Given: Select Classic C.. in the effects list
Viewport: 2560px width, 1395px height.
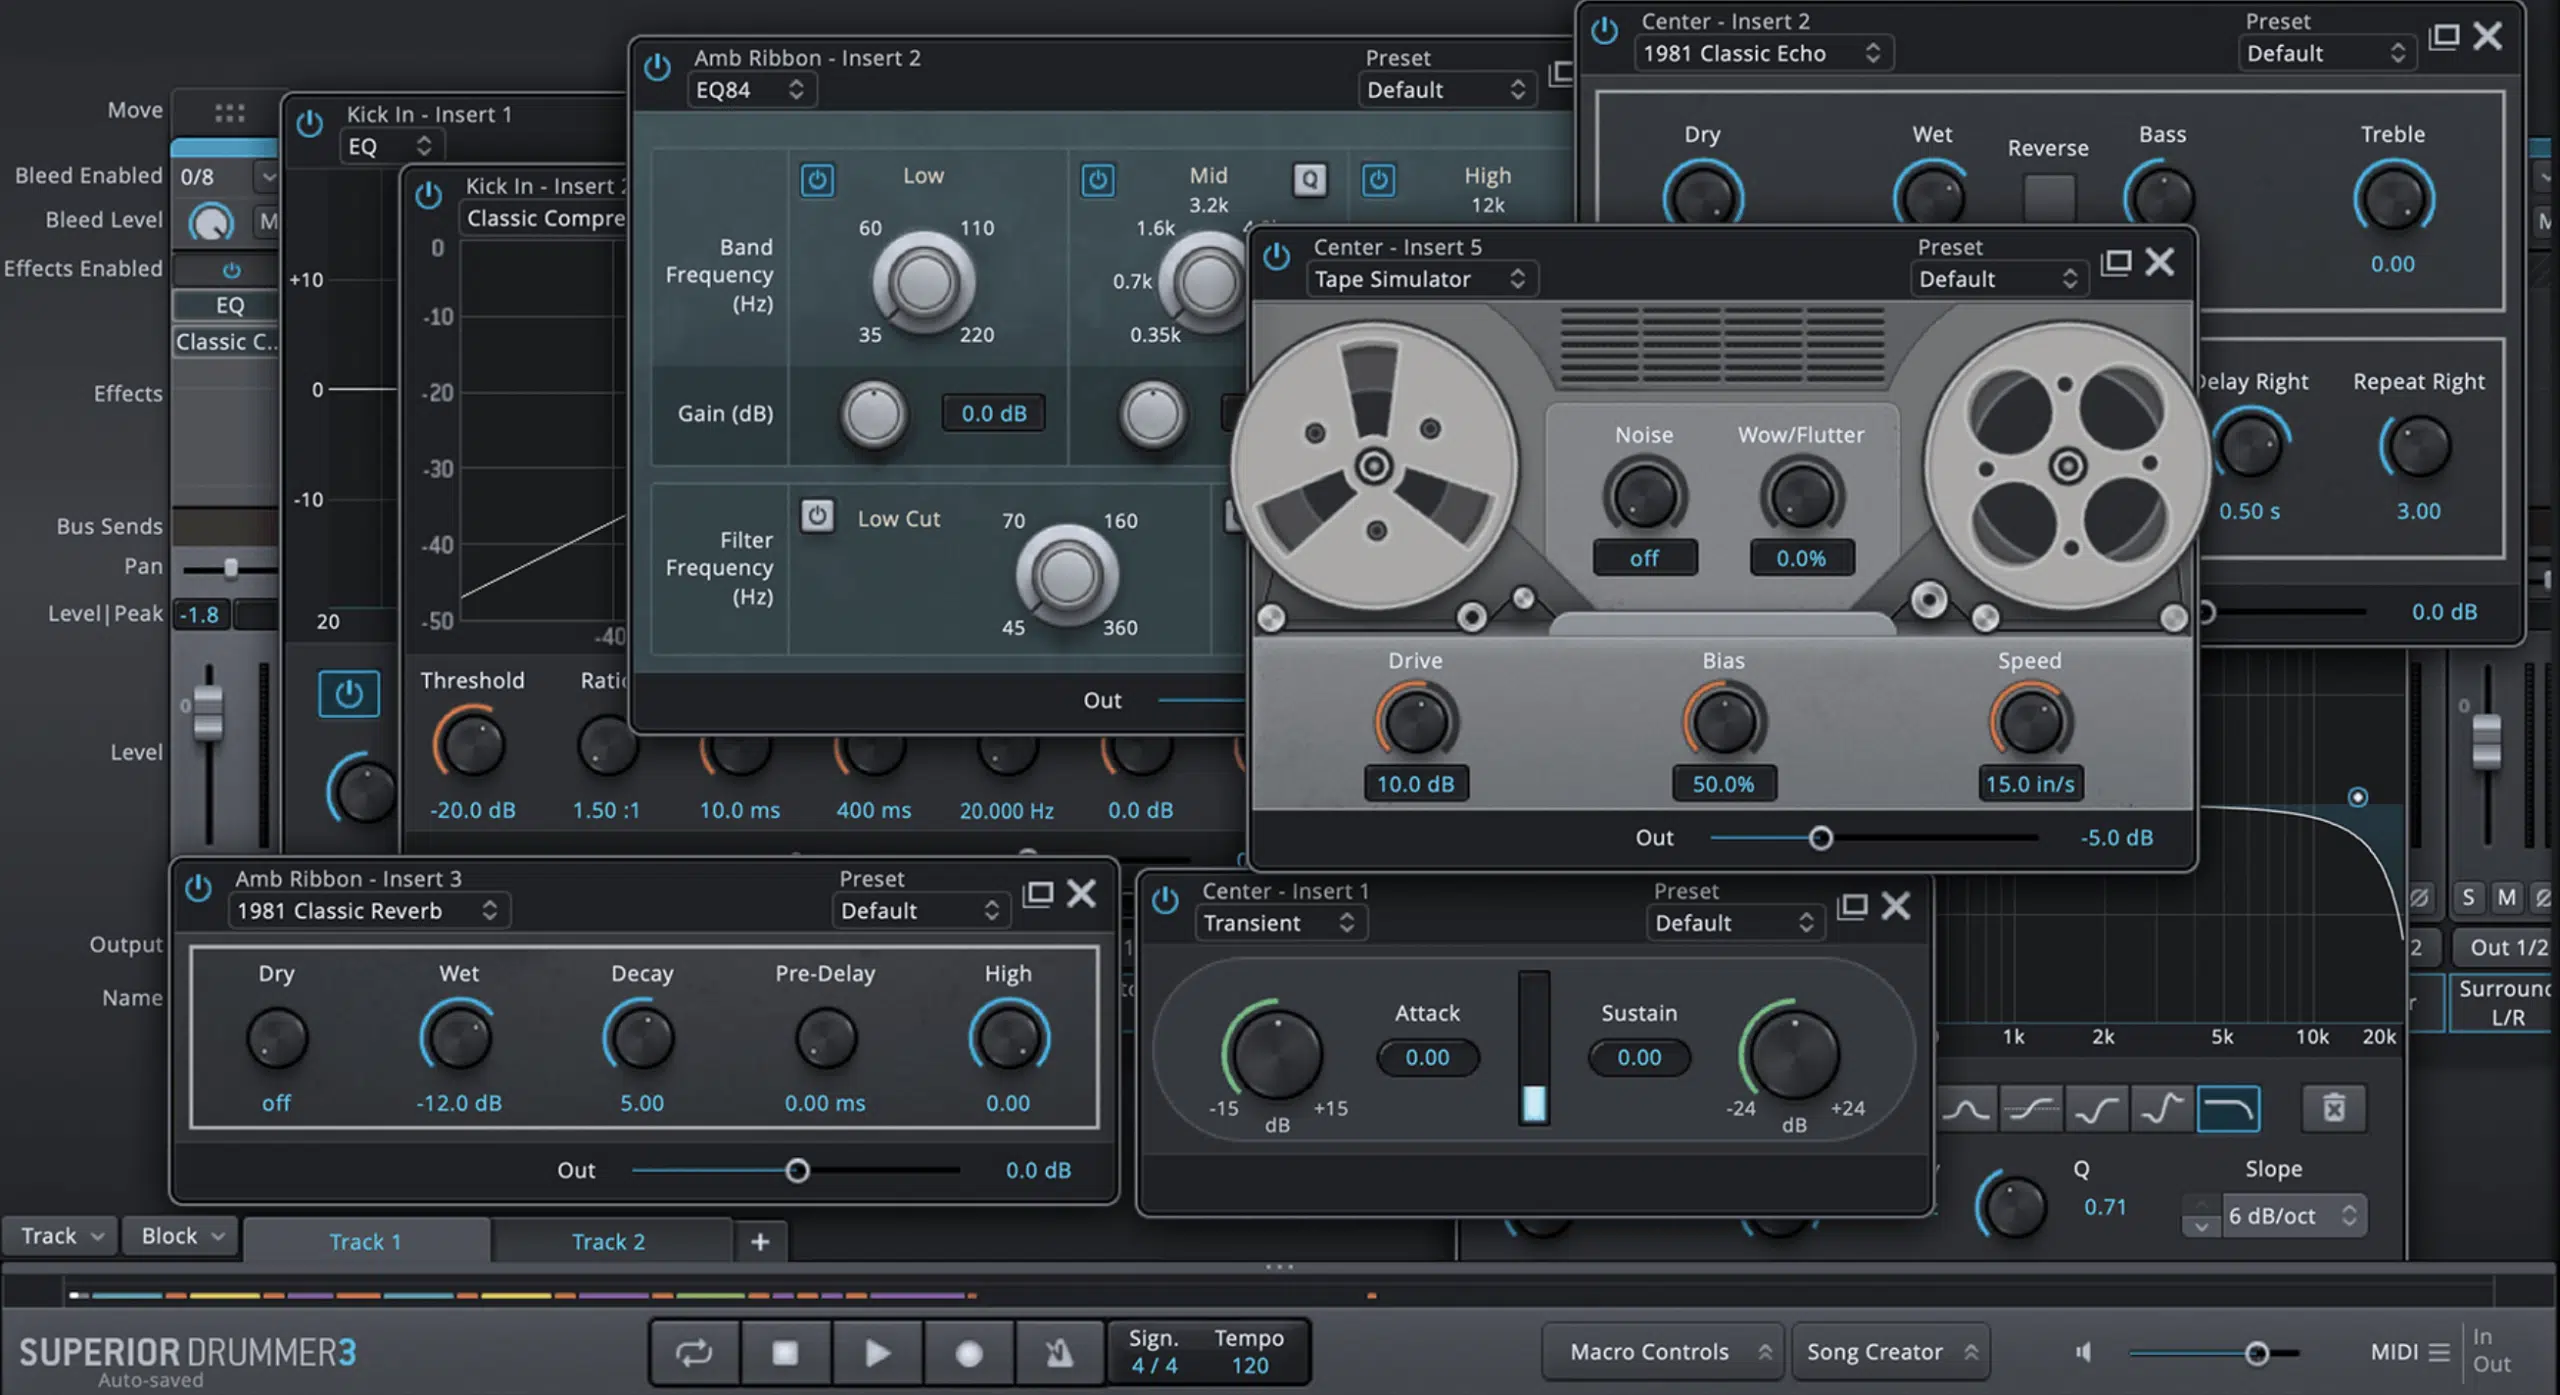Looking at the screenshot, I should point(227,342).
